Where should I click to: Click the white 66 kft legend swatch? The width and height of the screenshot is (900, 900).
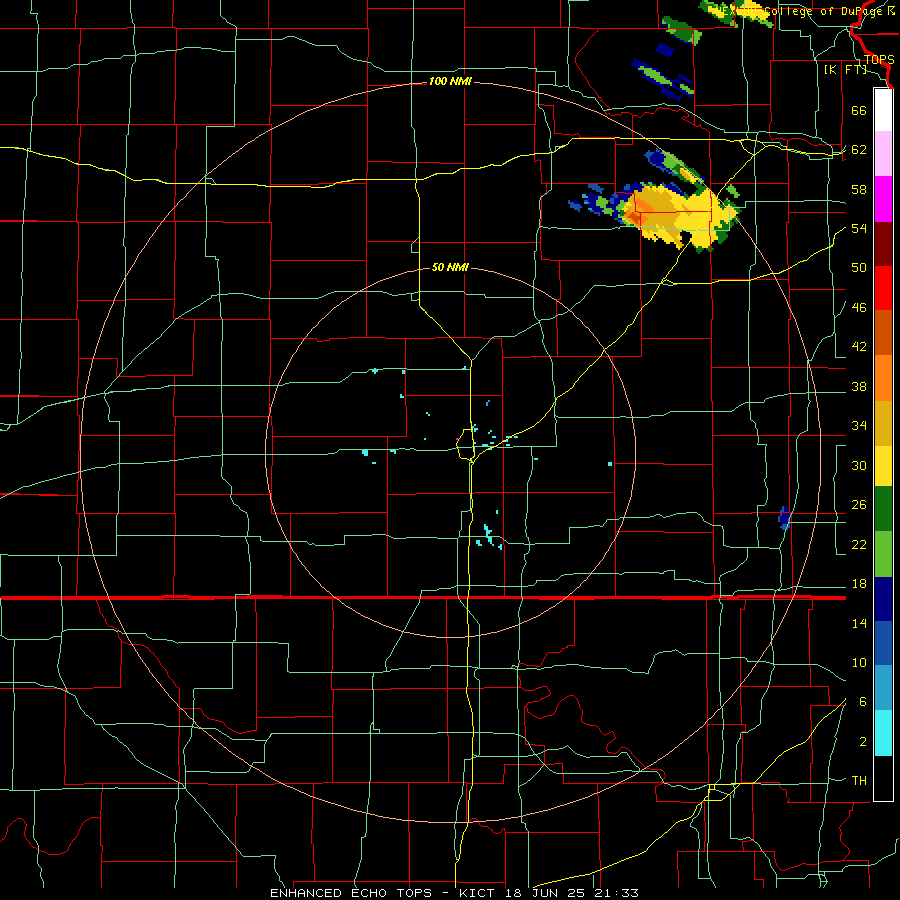tap(883, 110)
